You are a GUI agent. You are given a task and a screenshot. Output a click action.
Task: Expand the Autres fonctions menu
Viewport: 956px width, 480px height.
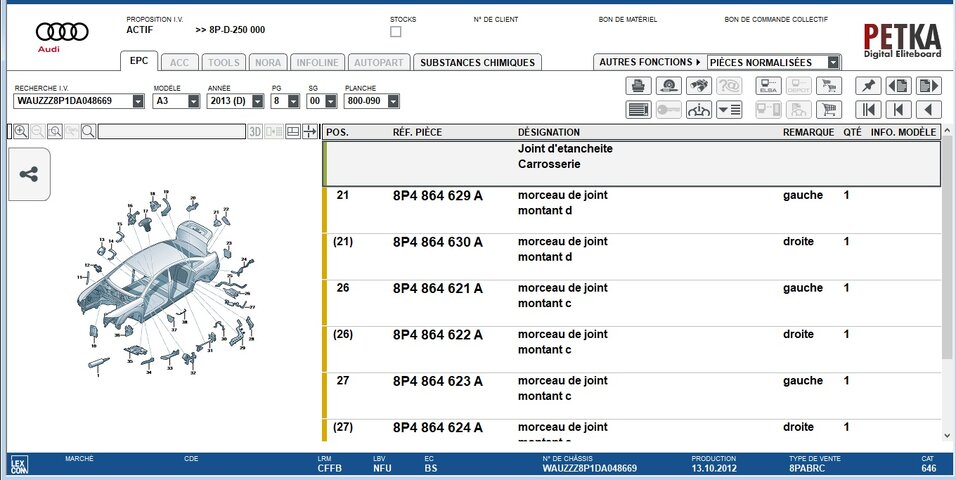tap(650, 62)
